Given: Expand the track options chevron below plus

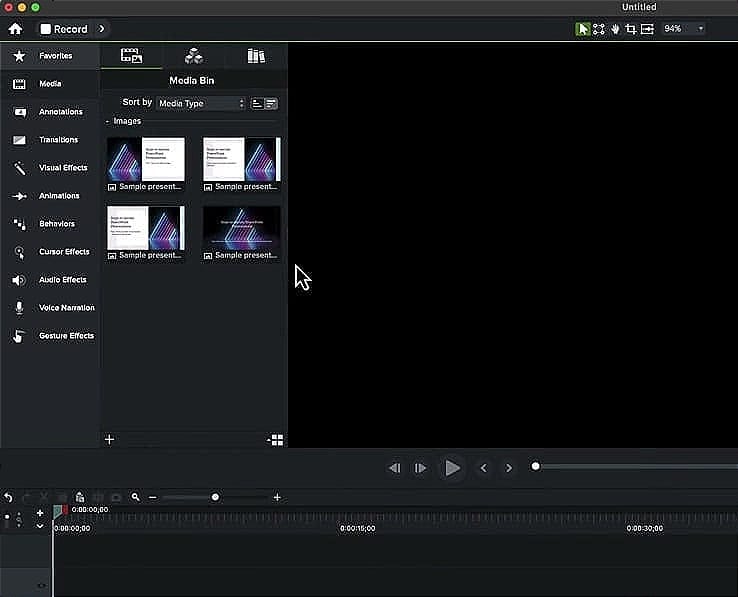Looking at the screenshot, I should pyautogui.click(x=40, y=526).
